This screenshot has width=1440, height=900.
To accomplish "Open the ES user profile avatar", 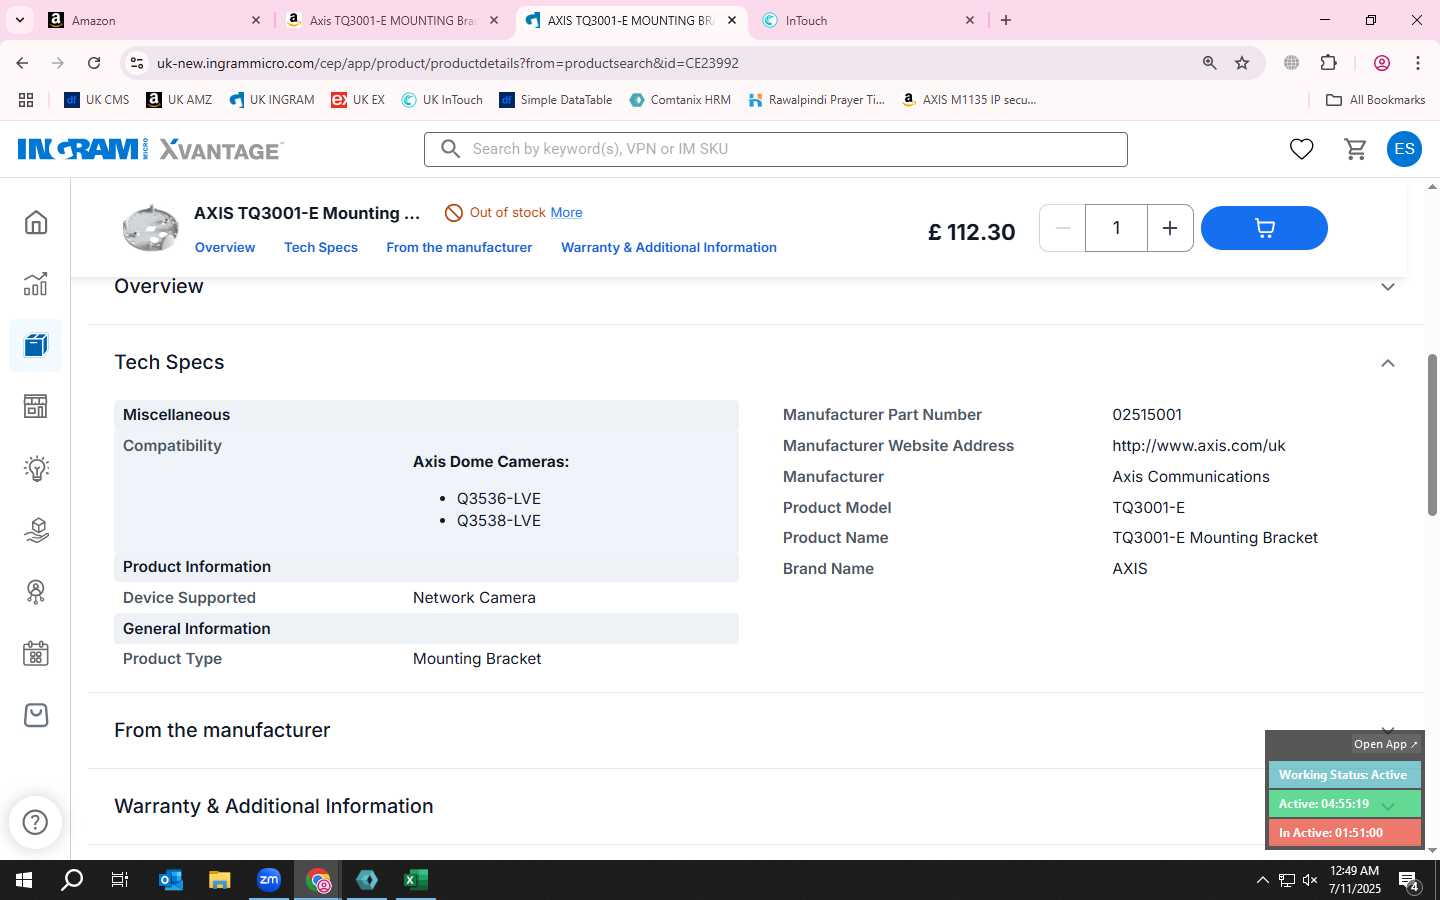I will click(x=1404, y=149).
